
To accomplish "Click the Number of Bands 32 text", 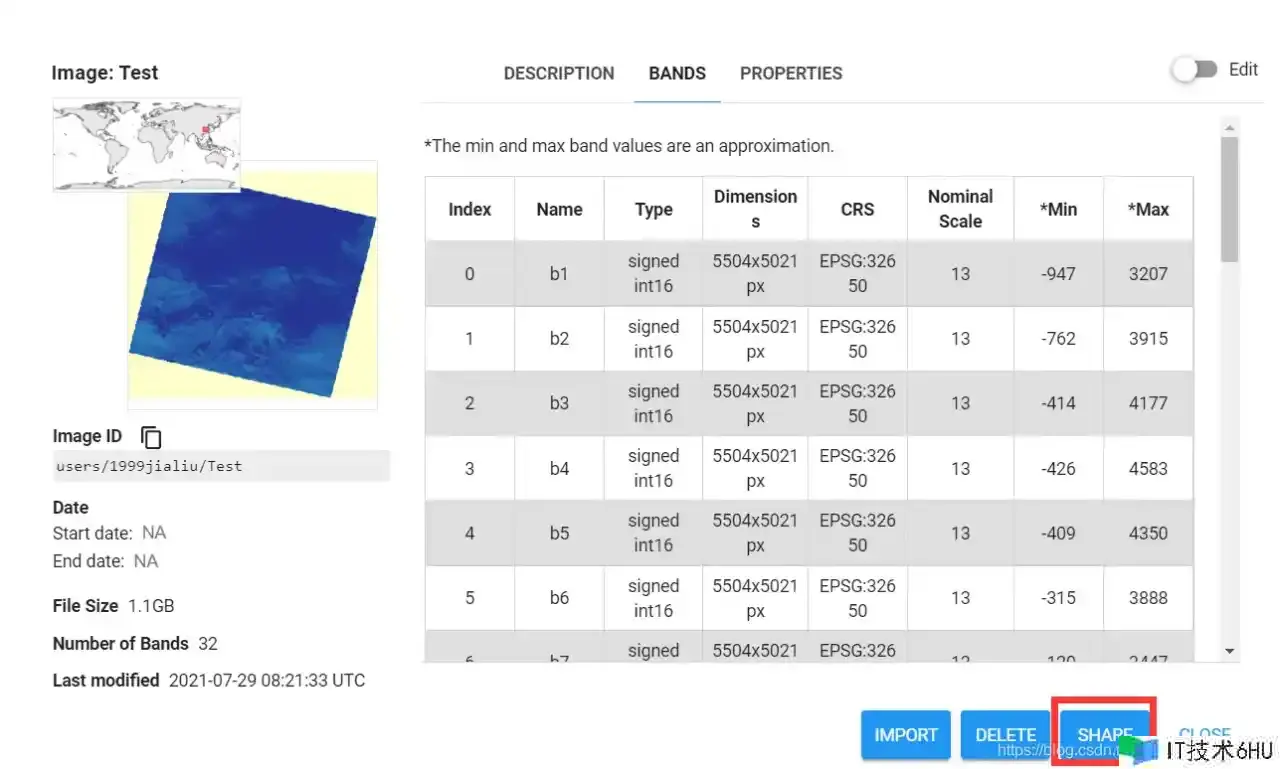I will (135, 644).
